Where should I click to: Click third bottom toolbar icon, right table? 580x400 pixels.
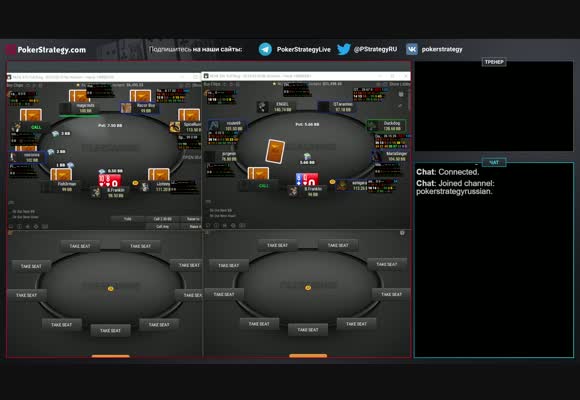[x=225, y=225]
